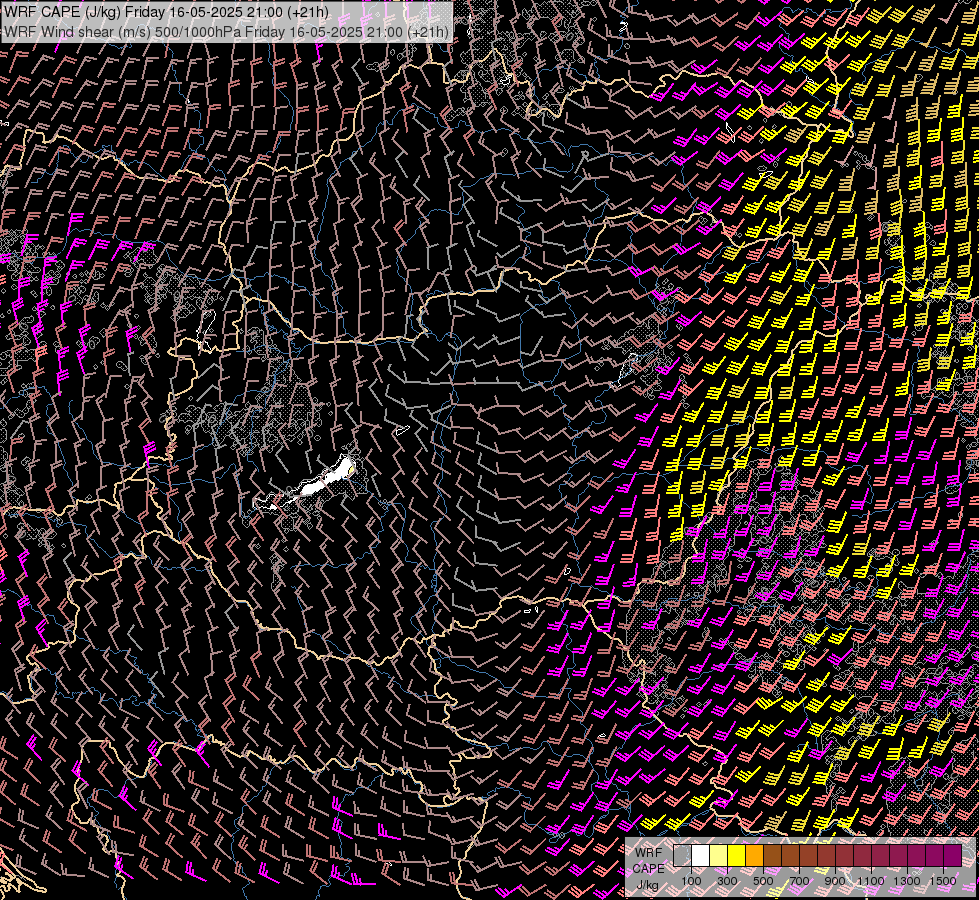Screen dimensions: 979x900
Task: Click the bright yellow CAPE legend swatch
Action: click(x=737, y=855)
